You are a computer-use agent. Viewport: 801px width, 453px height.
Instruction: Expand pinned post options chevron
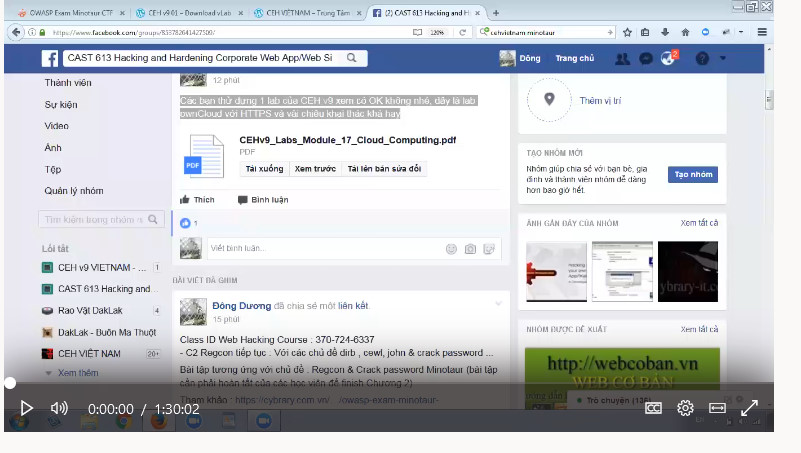498,304
